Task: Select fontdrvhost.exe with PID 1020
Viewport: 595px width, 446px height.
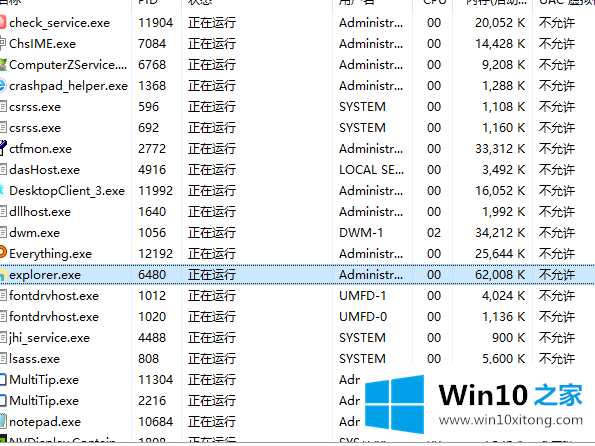Action: [x=54, y=317]
